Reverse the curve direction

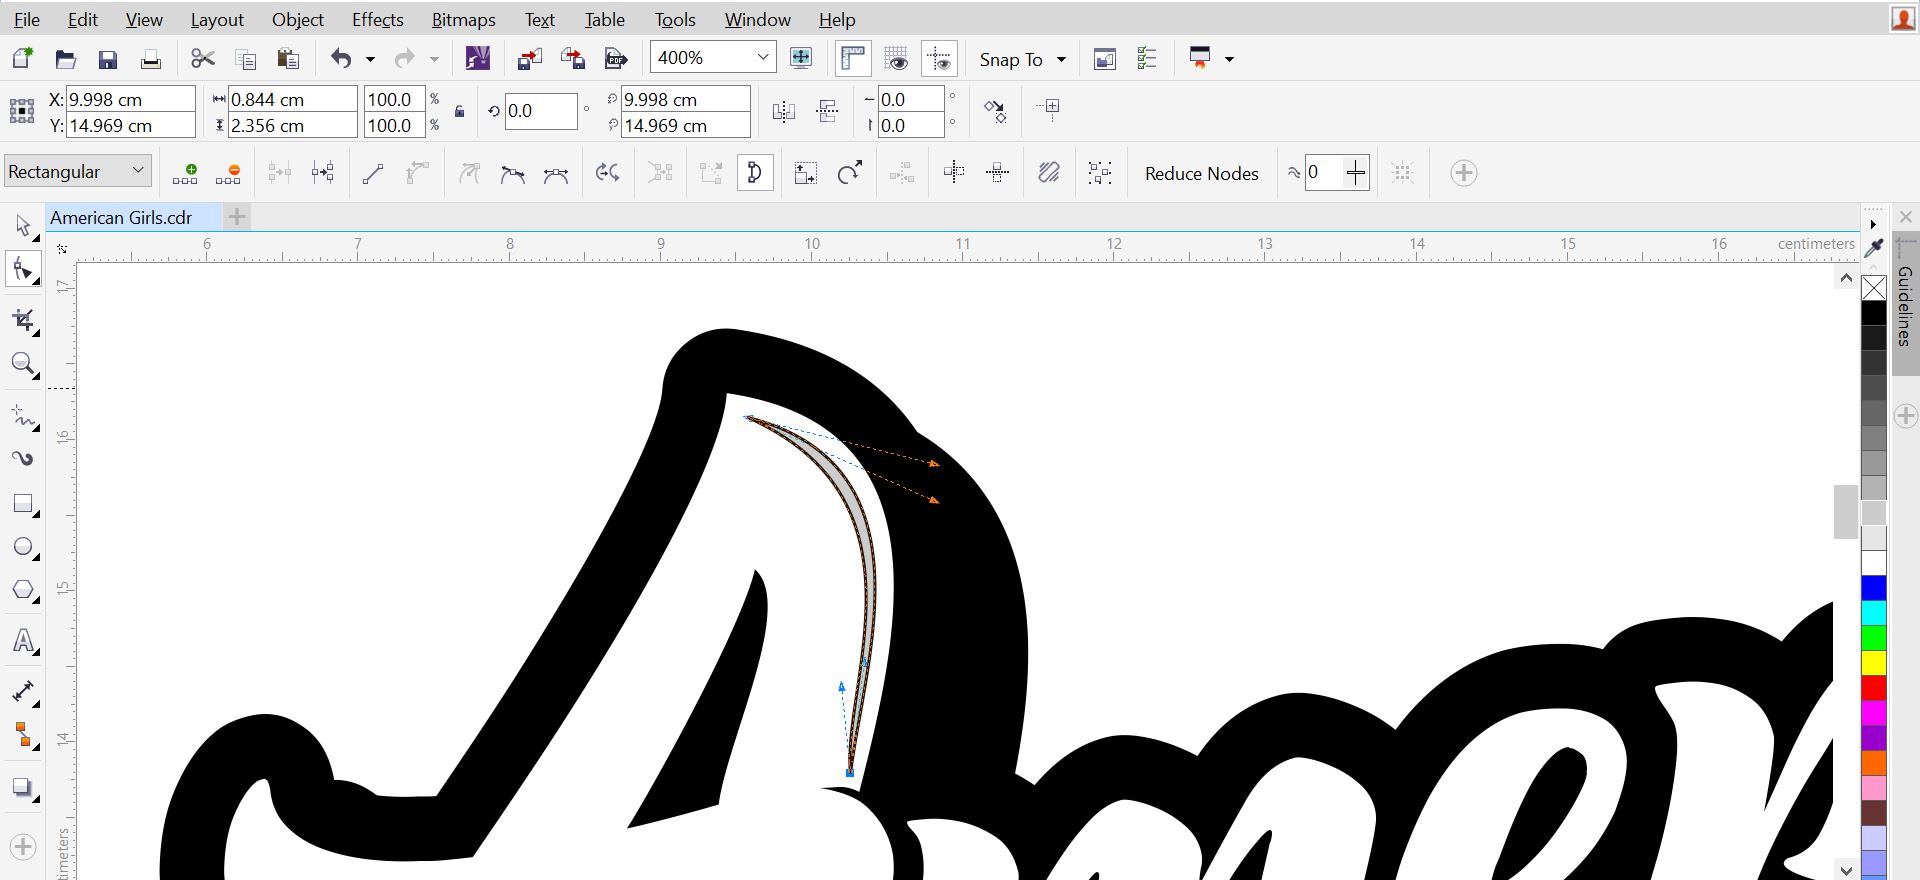pos(607,174)
